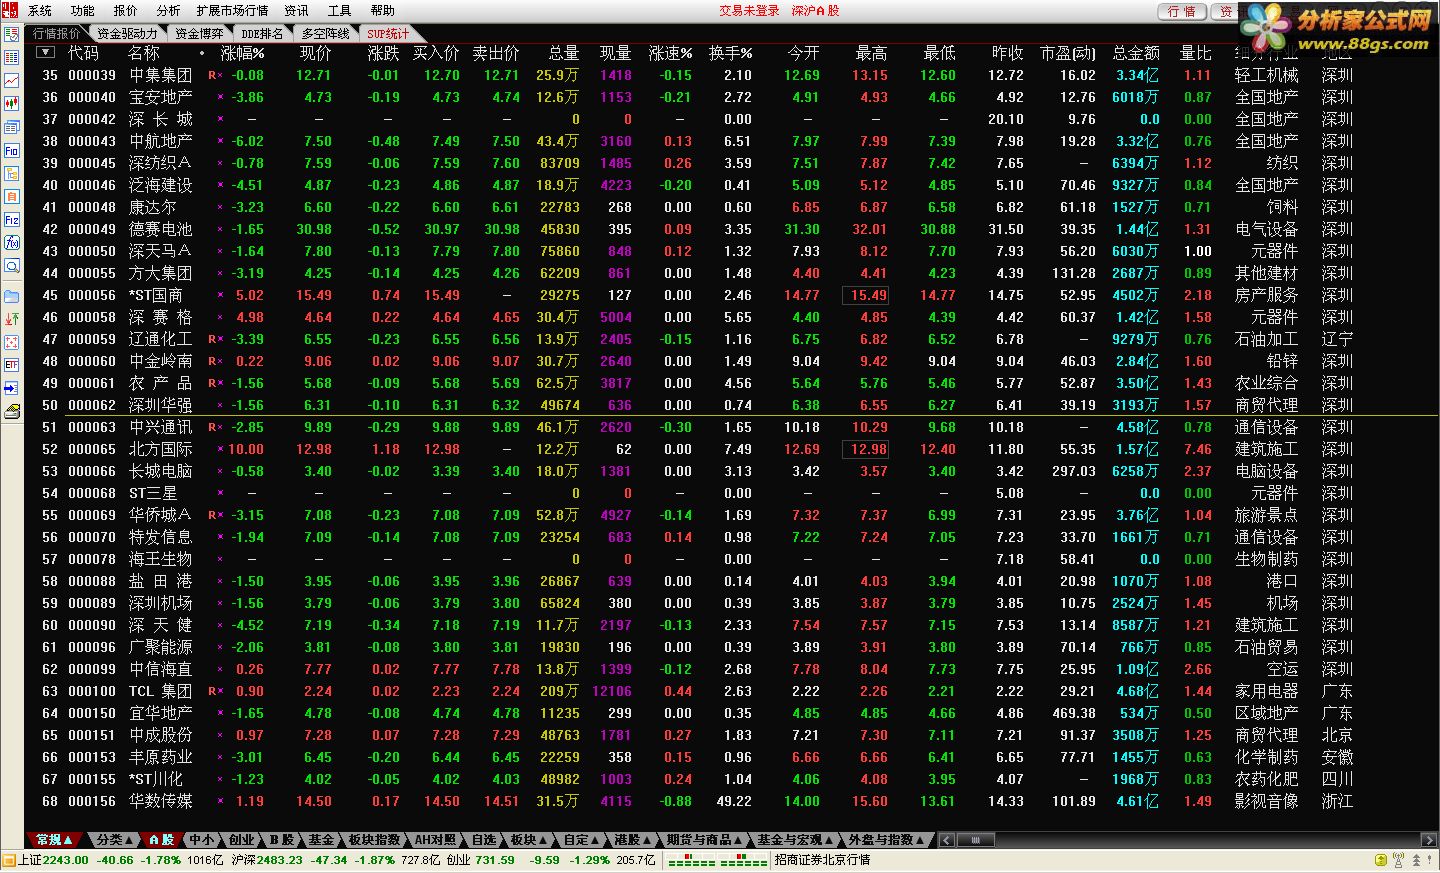This screenshot has height=873, width=1440.
Task: Select the 创业 bottom tab
Action: coord(241,840)
